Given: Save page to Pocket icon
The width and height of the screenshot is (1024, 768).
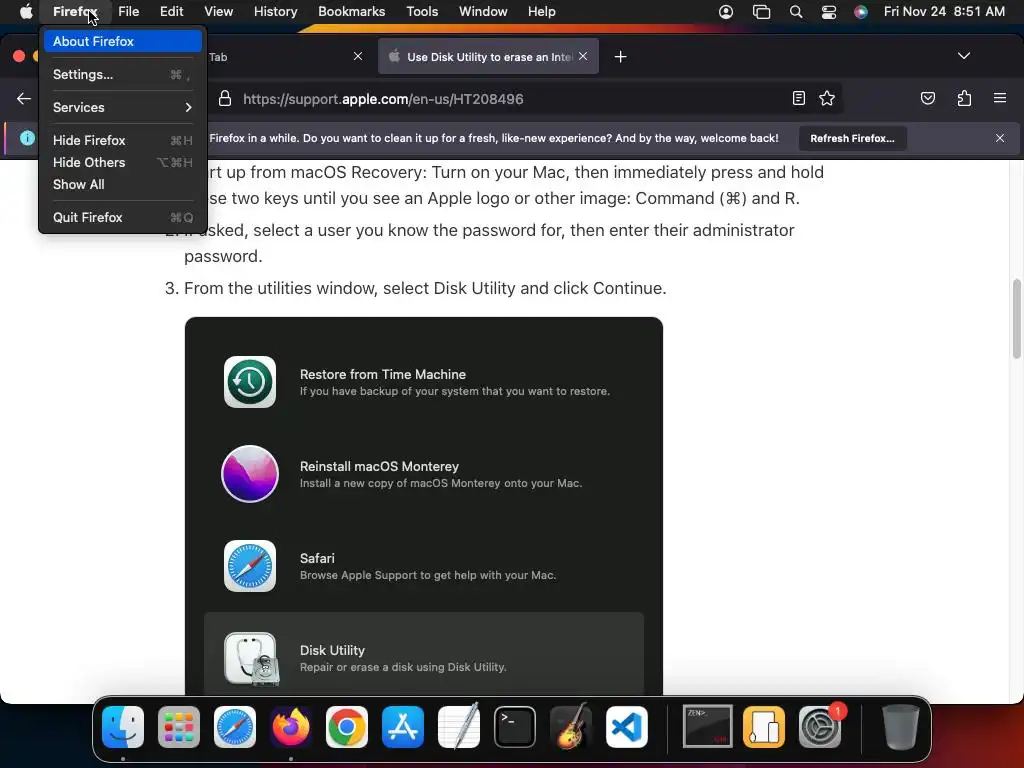Looking at the screenshot, I should pos(927,99).
